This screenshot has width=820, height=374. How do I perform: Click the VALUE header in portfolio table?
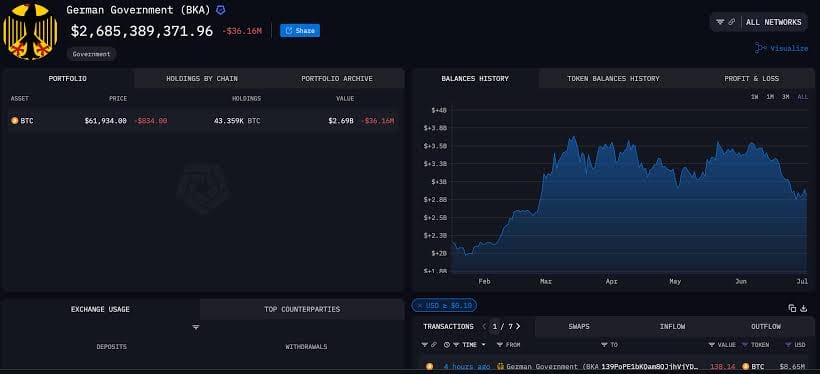point(345,99)
